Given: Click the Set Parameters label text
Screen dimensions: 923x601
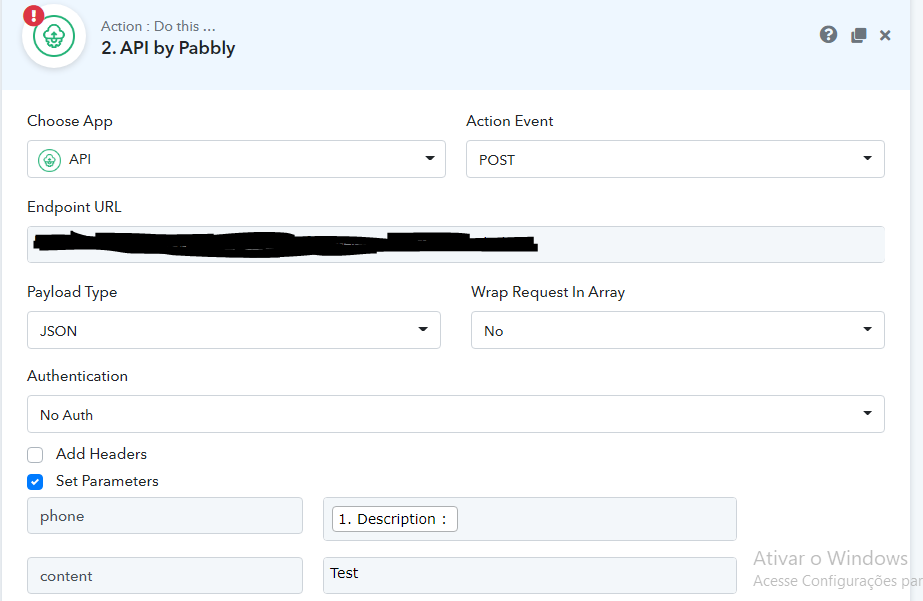Looking at the screenshot, I should (x=107, y=481).
